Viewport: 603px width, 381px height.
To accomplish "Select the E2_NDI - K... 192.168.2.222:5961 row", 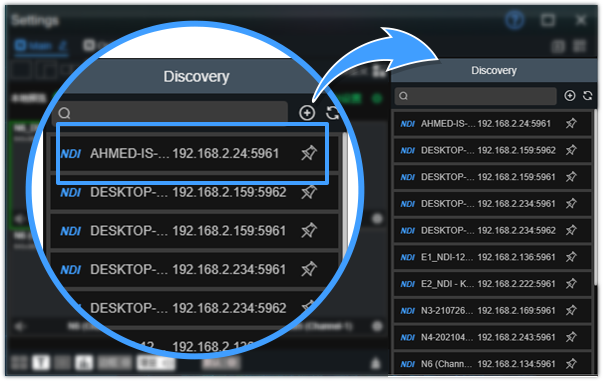I will (x=492, y=284).
